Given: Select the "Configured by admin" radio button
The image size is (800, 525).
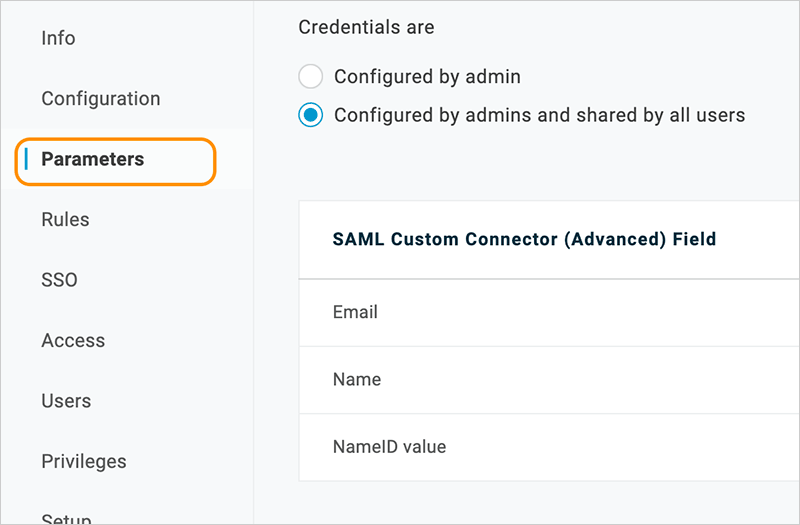Looking at the screenshot, I should (x=311, y=76).
